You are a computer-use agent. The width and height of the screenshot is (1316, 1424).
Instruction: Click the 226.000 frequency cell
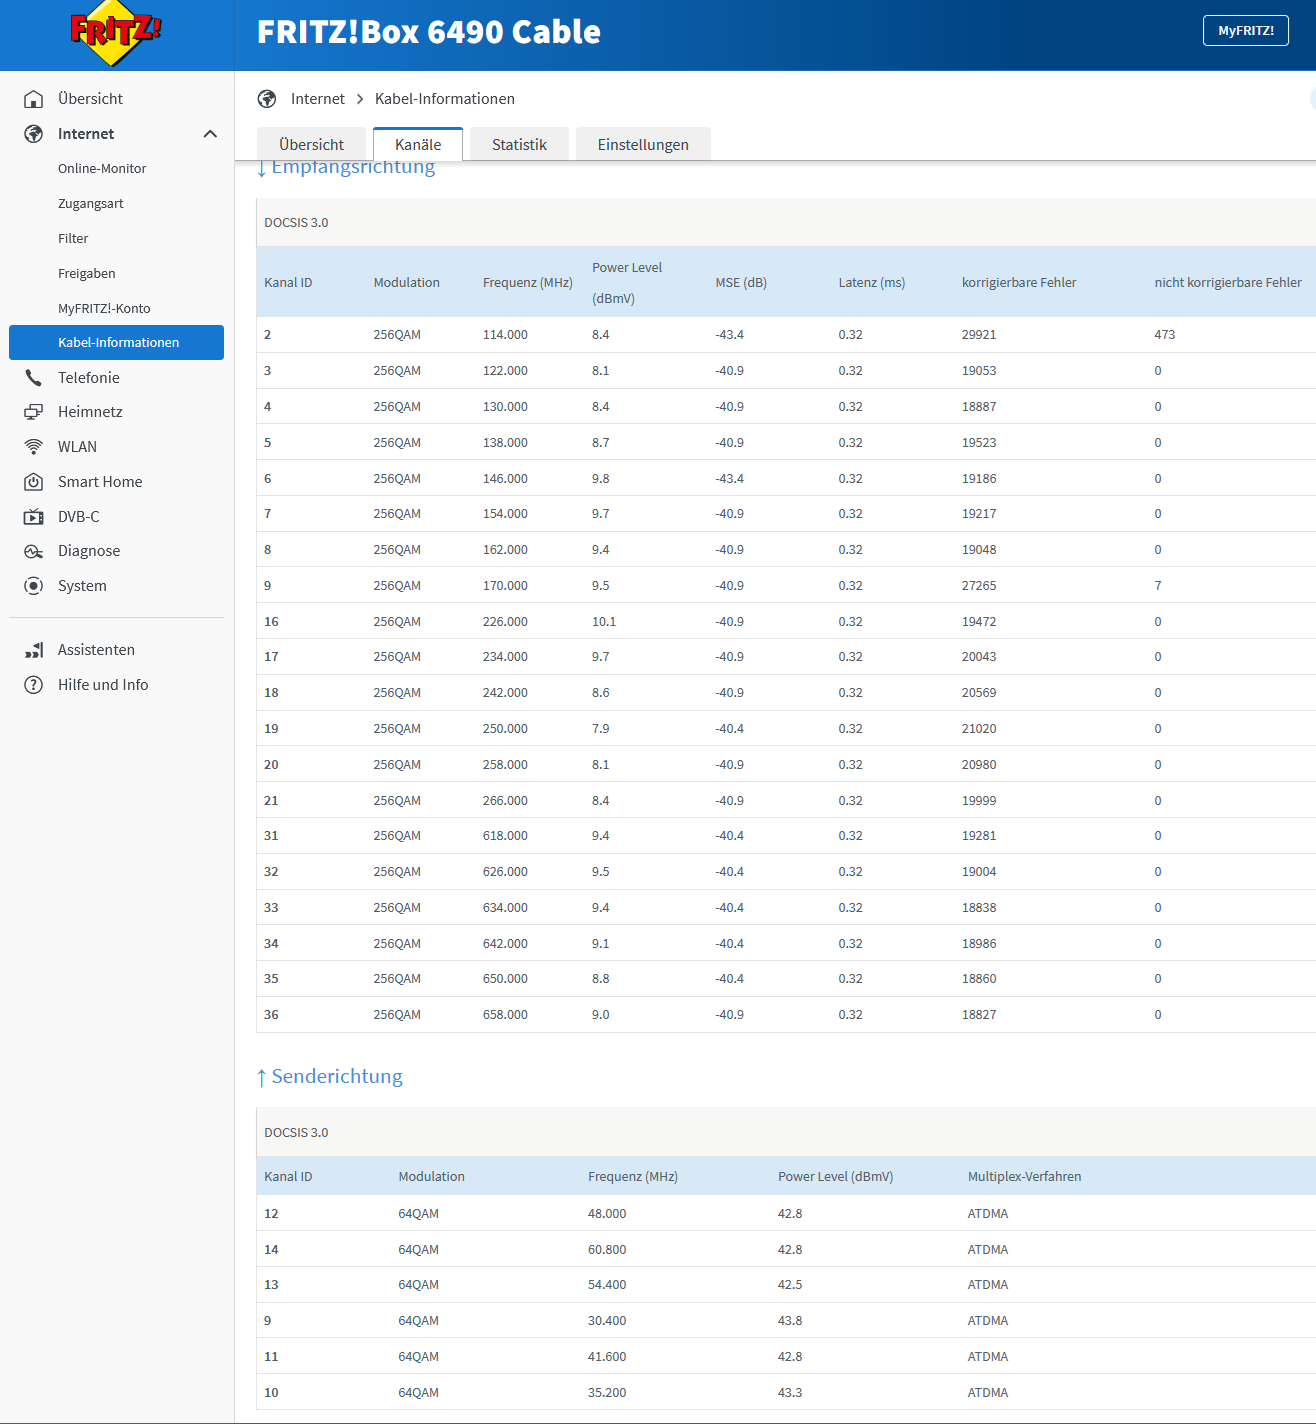click(x=505, y=622)
